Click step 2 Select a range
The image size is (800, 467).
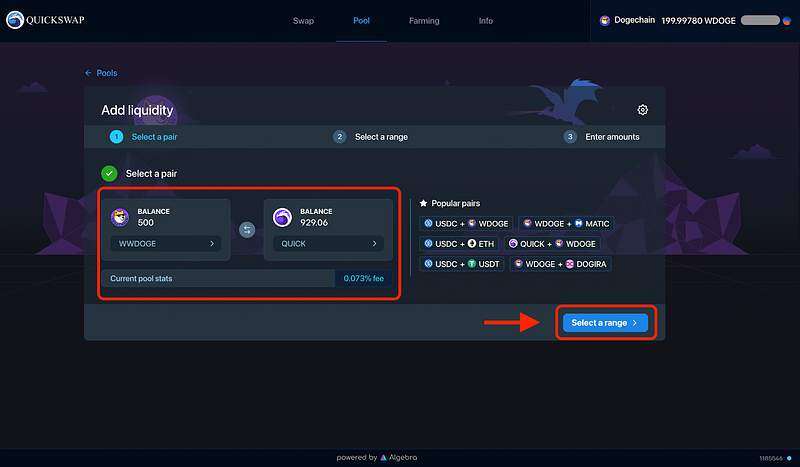(370, 137)
